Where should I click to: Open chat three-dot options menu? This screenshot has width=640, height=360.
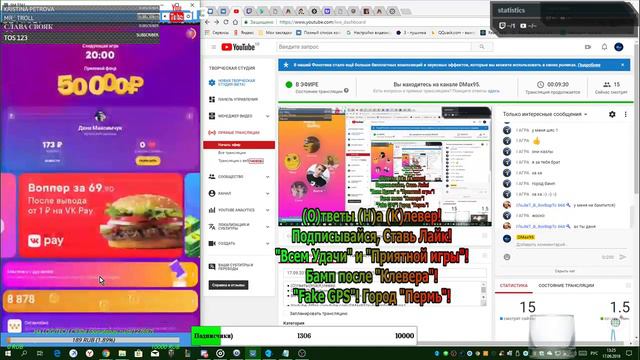pos(625,114)
